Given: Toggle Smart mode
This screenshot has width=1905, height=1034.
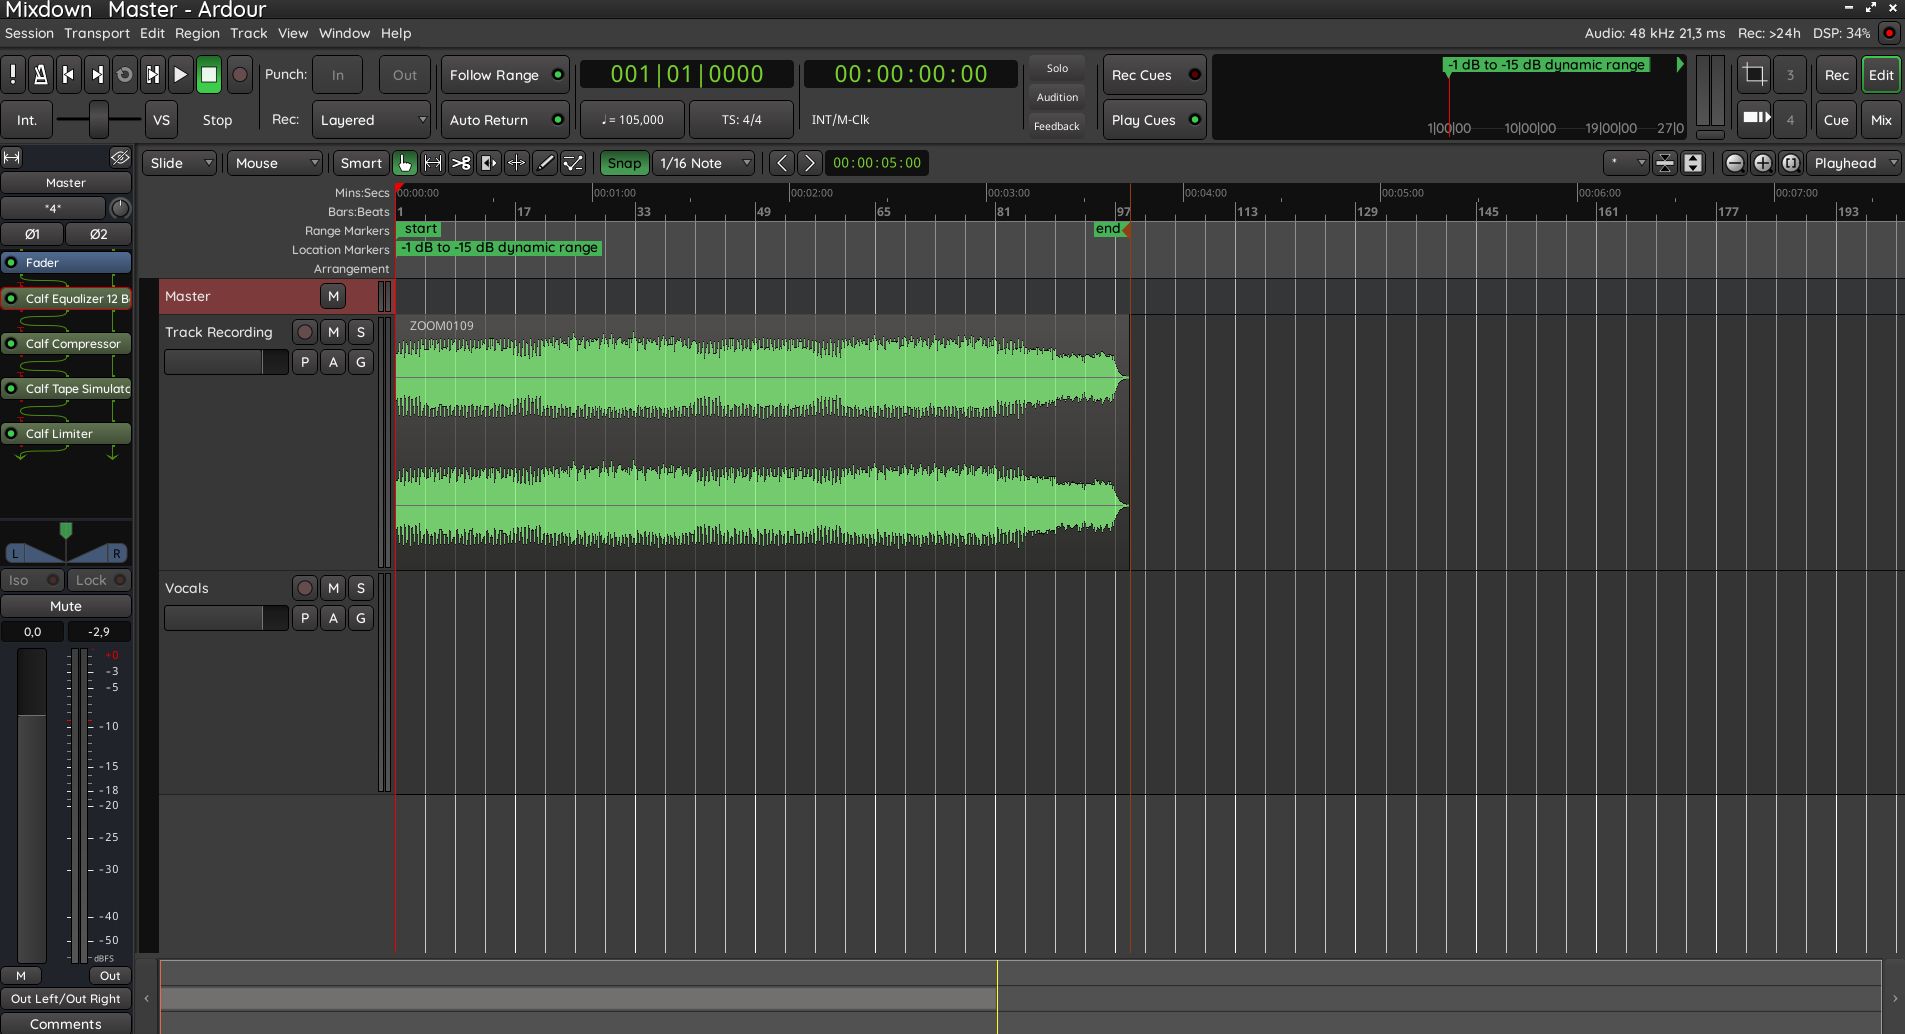Looking at the screenshot, I should pos(361,163).
